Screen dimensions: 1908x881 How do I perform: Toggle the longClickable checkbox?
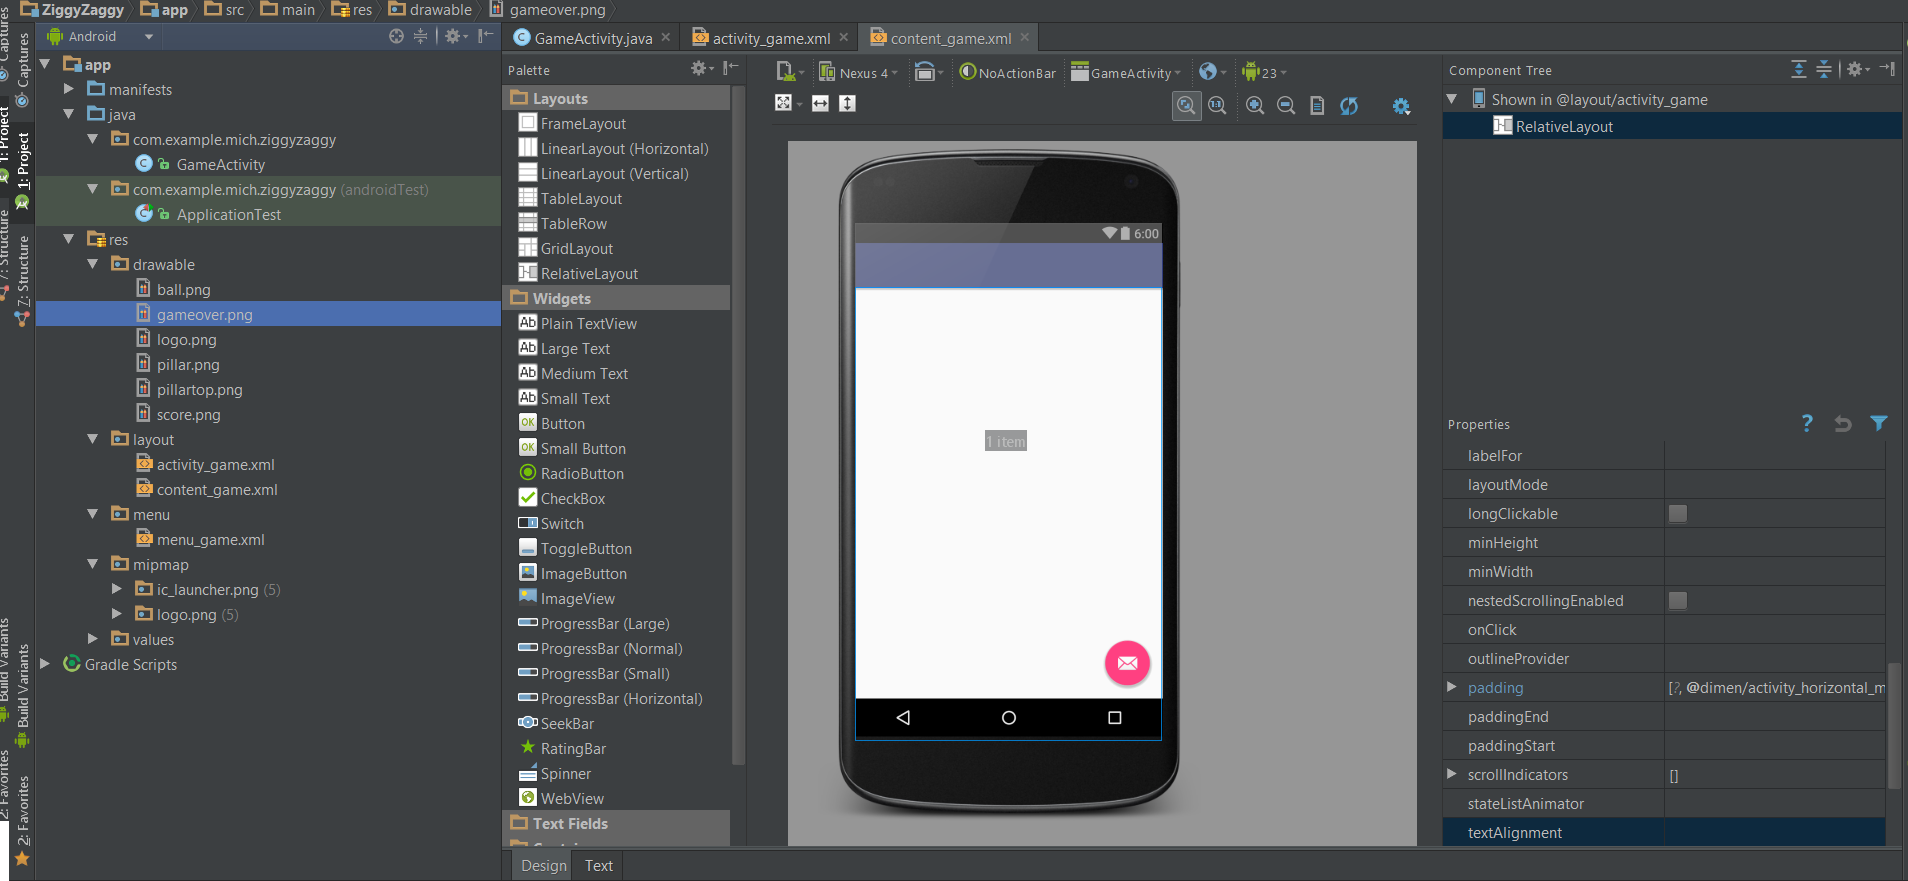click(x=1678, y=514)
